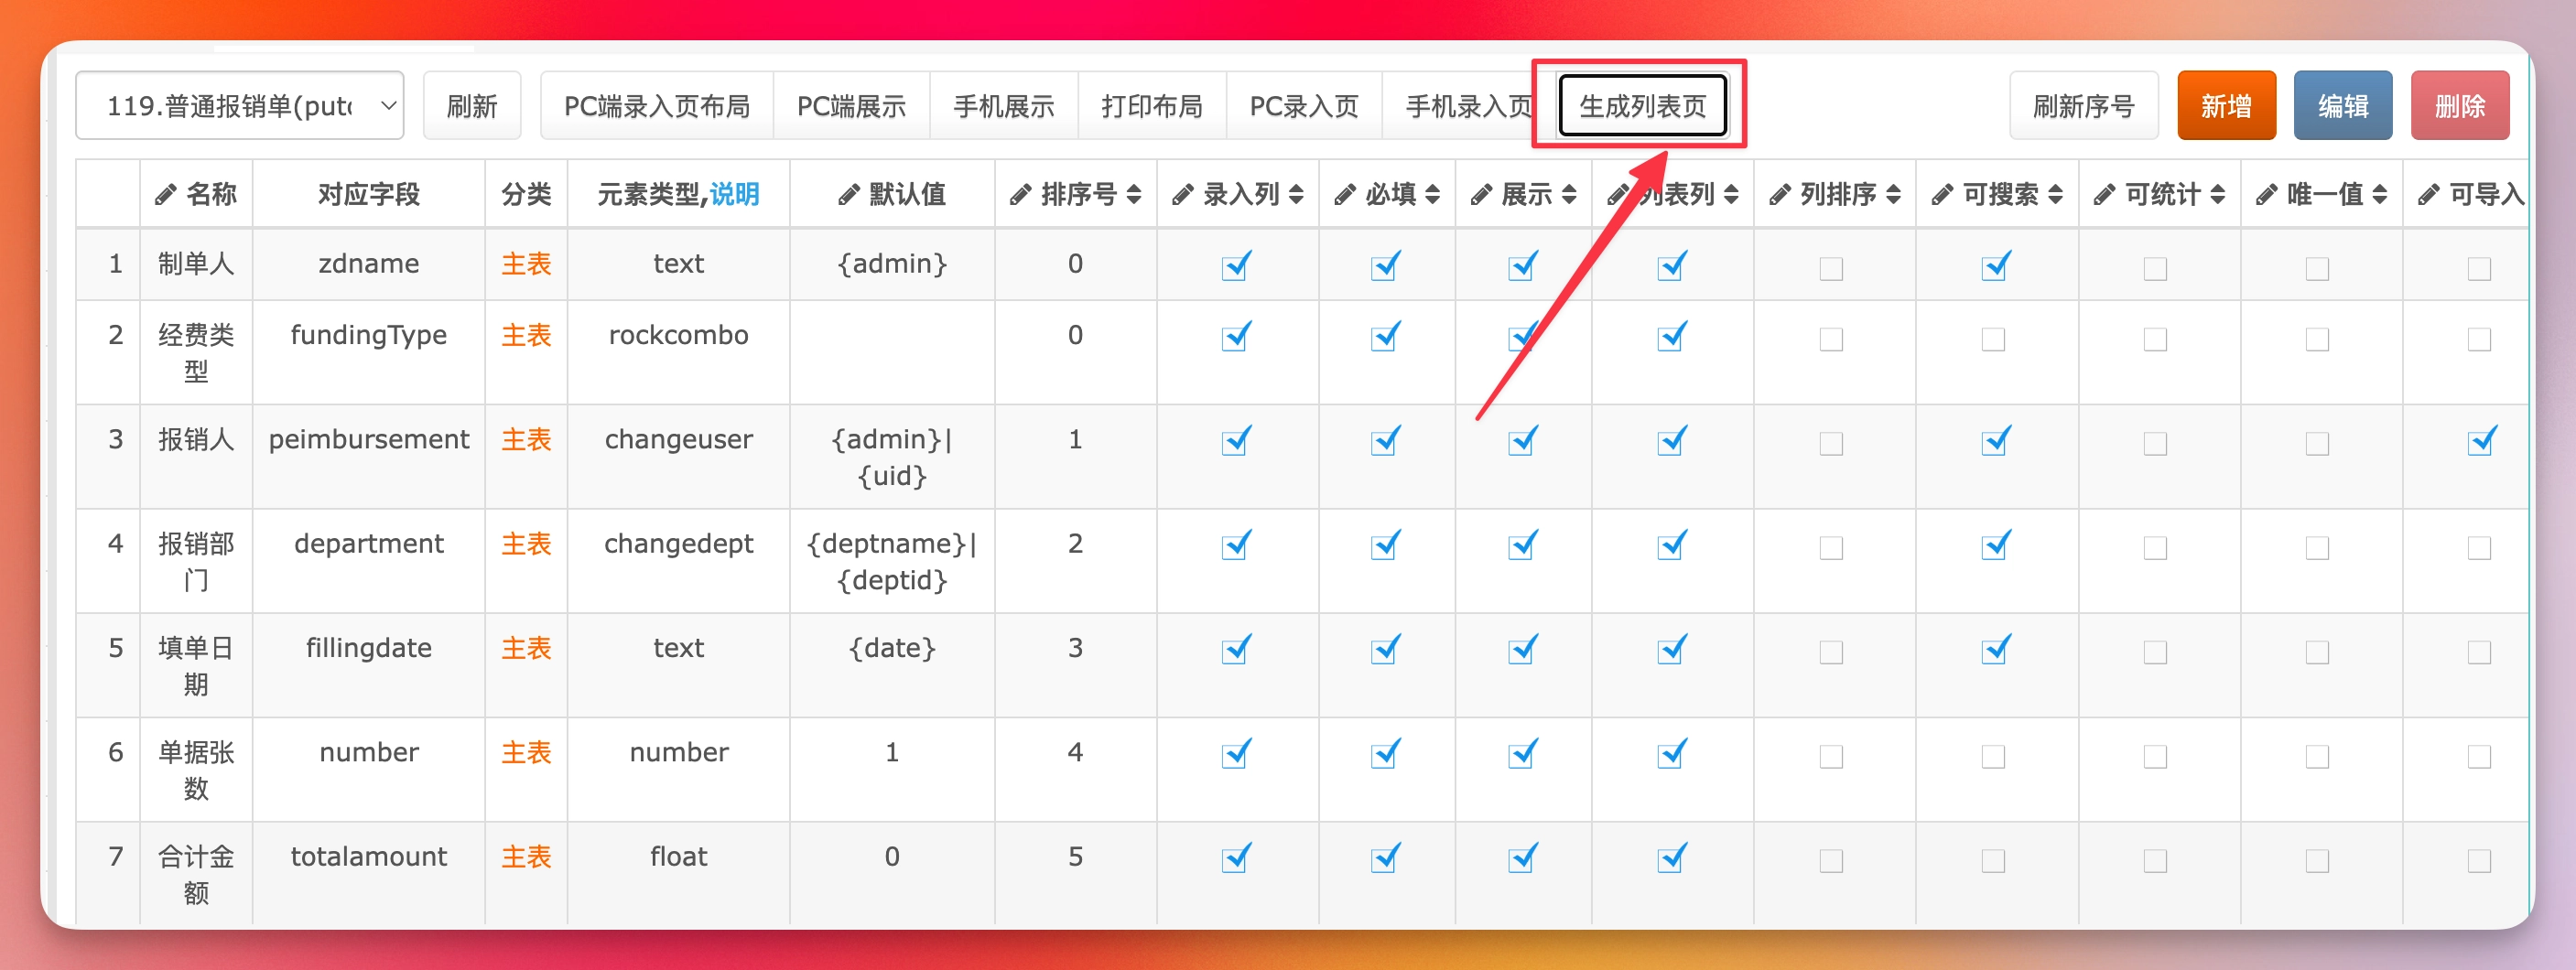Sort by 唯一值 using its sort arrows

(2380, 195)
